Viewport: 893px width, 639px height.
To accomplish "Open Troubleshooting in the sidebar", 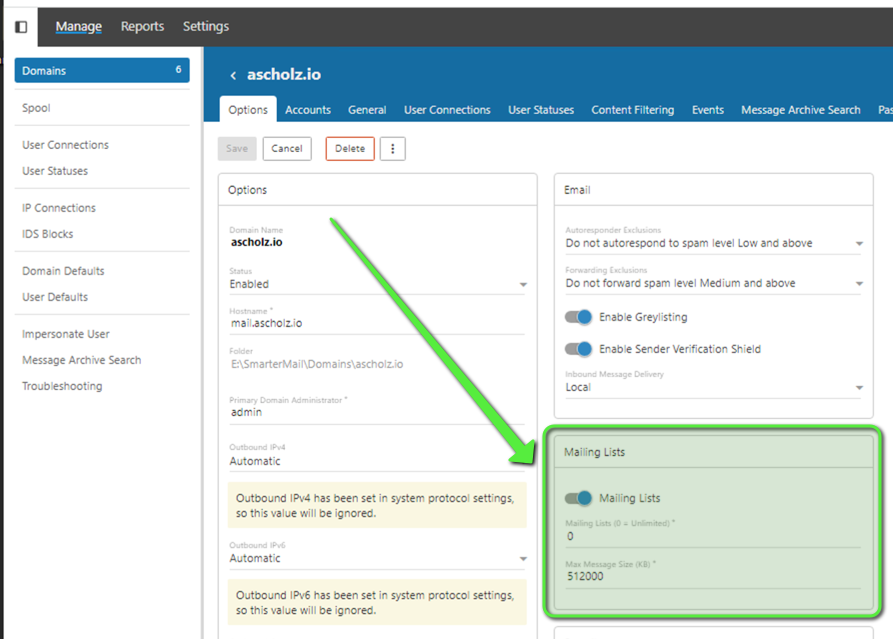I will [x=62, y=386].
